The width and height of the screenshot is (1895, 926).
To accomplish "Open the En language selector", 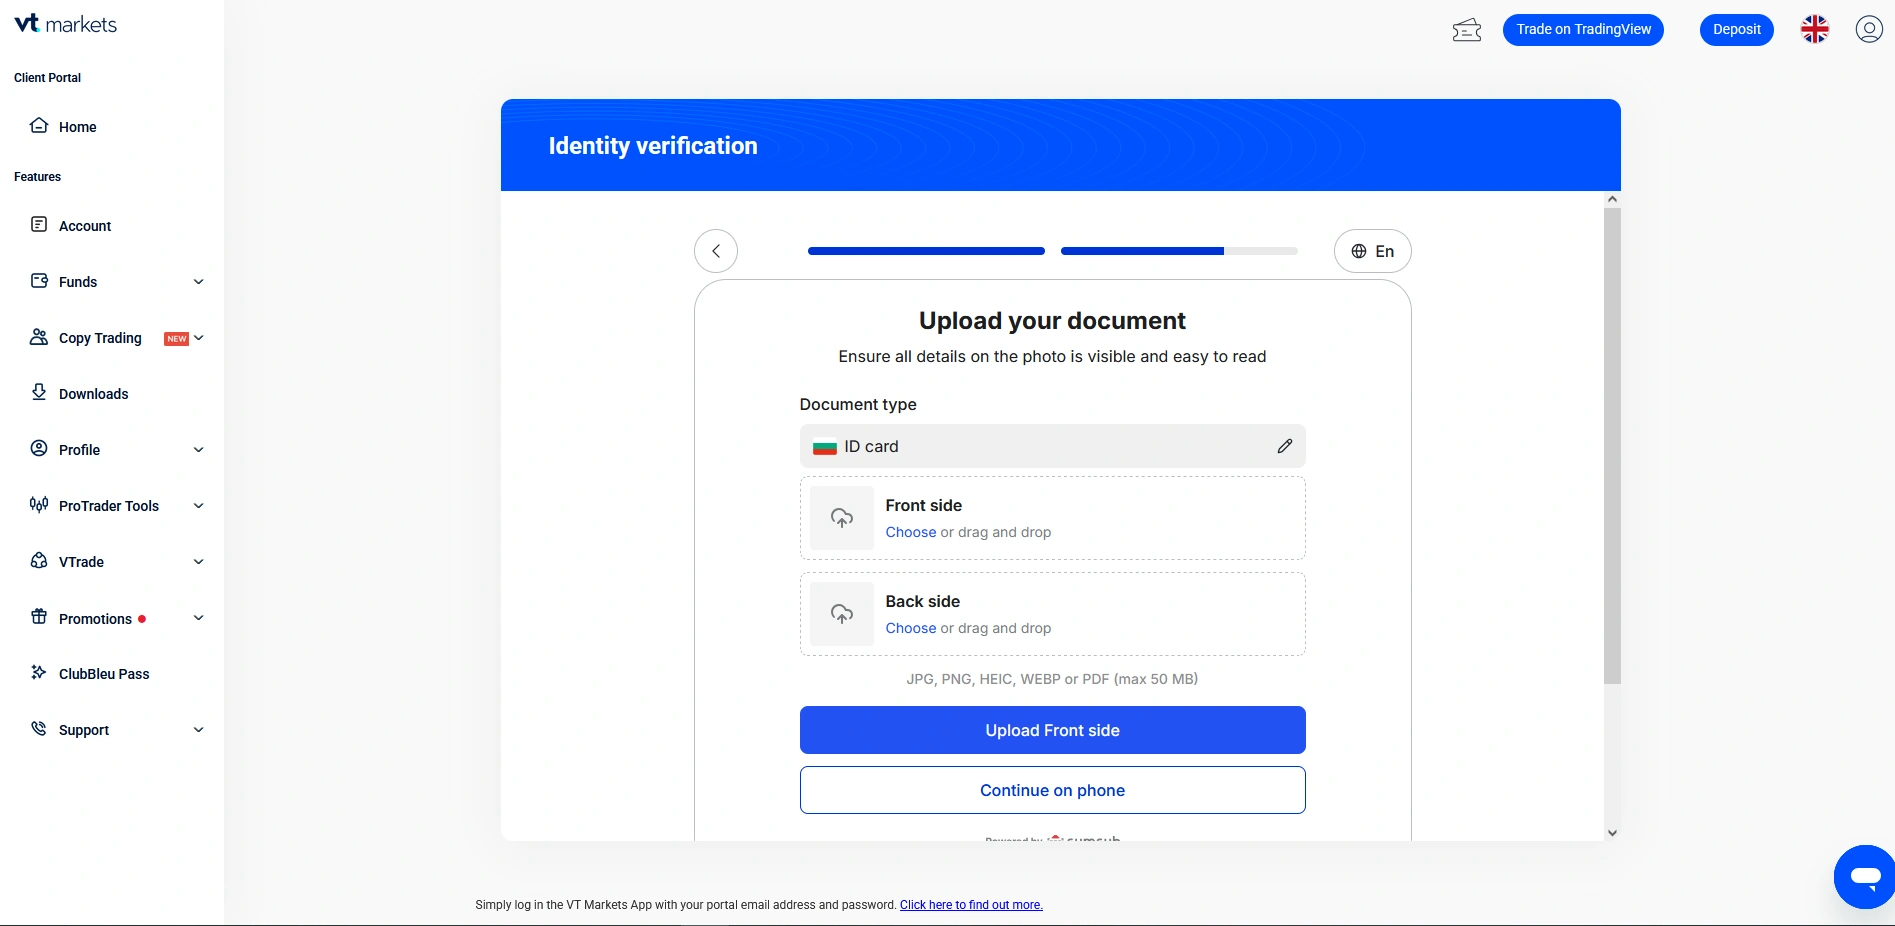I will click(x=1372, y=251).
